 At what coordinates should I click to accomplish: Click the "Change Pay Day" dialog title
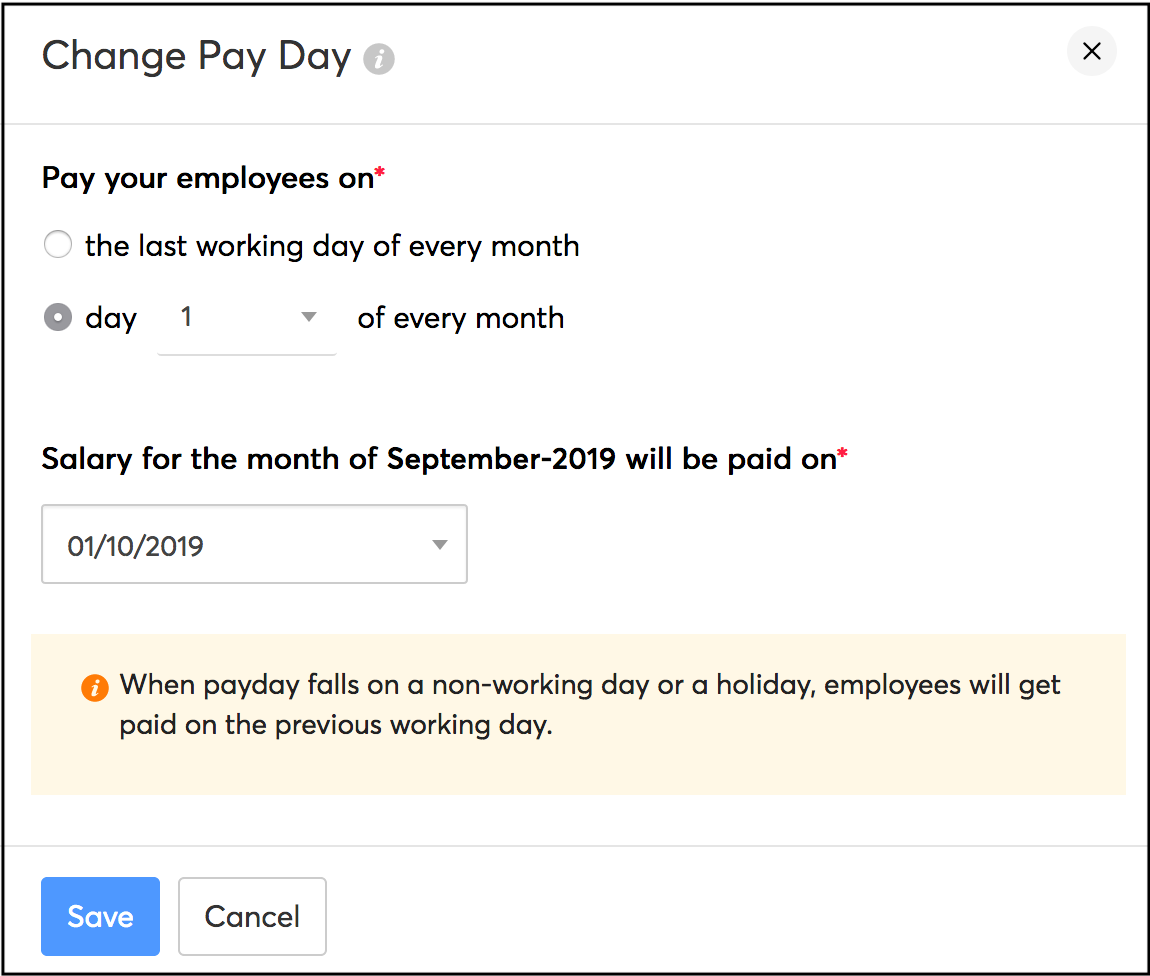tap(196, 56)
